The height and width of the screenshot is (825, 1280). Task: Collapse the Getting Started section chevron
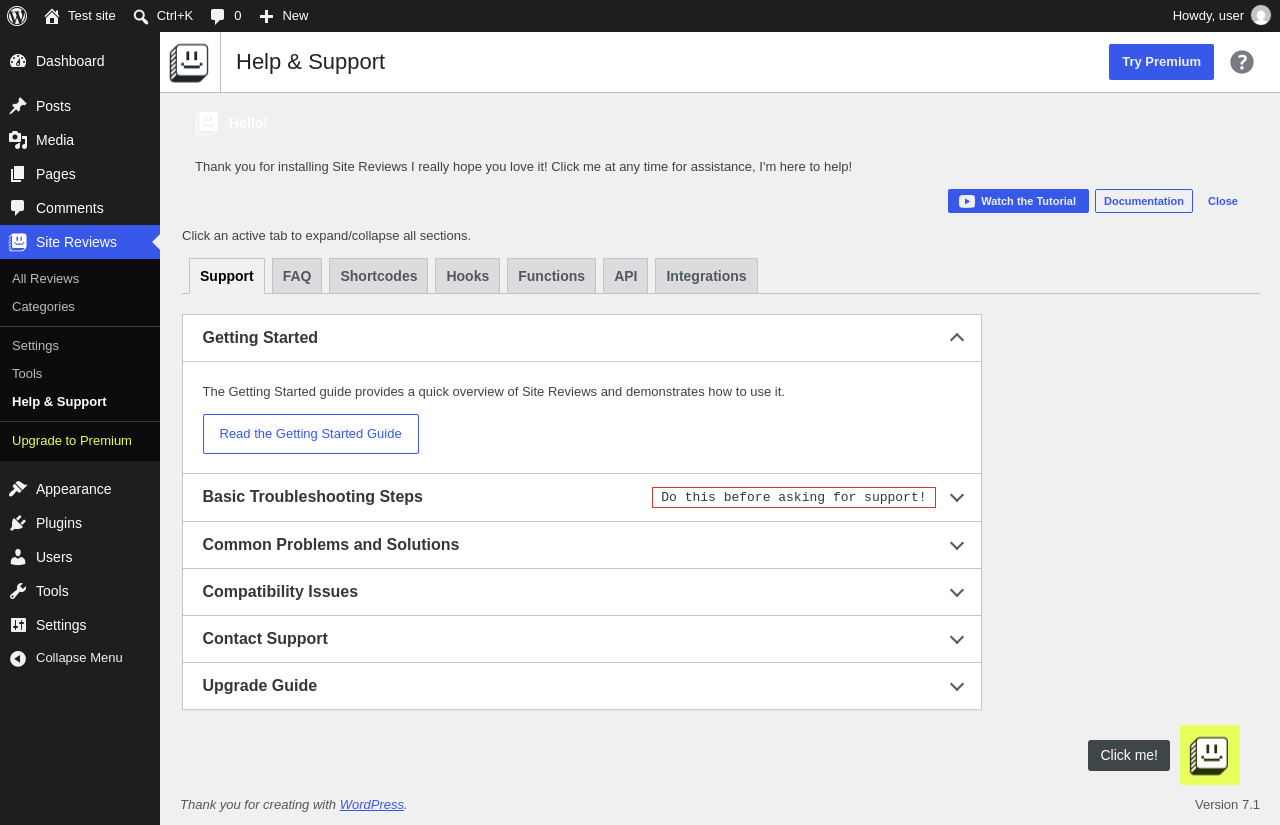957,338
